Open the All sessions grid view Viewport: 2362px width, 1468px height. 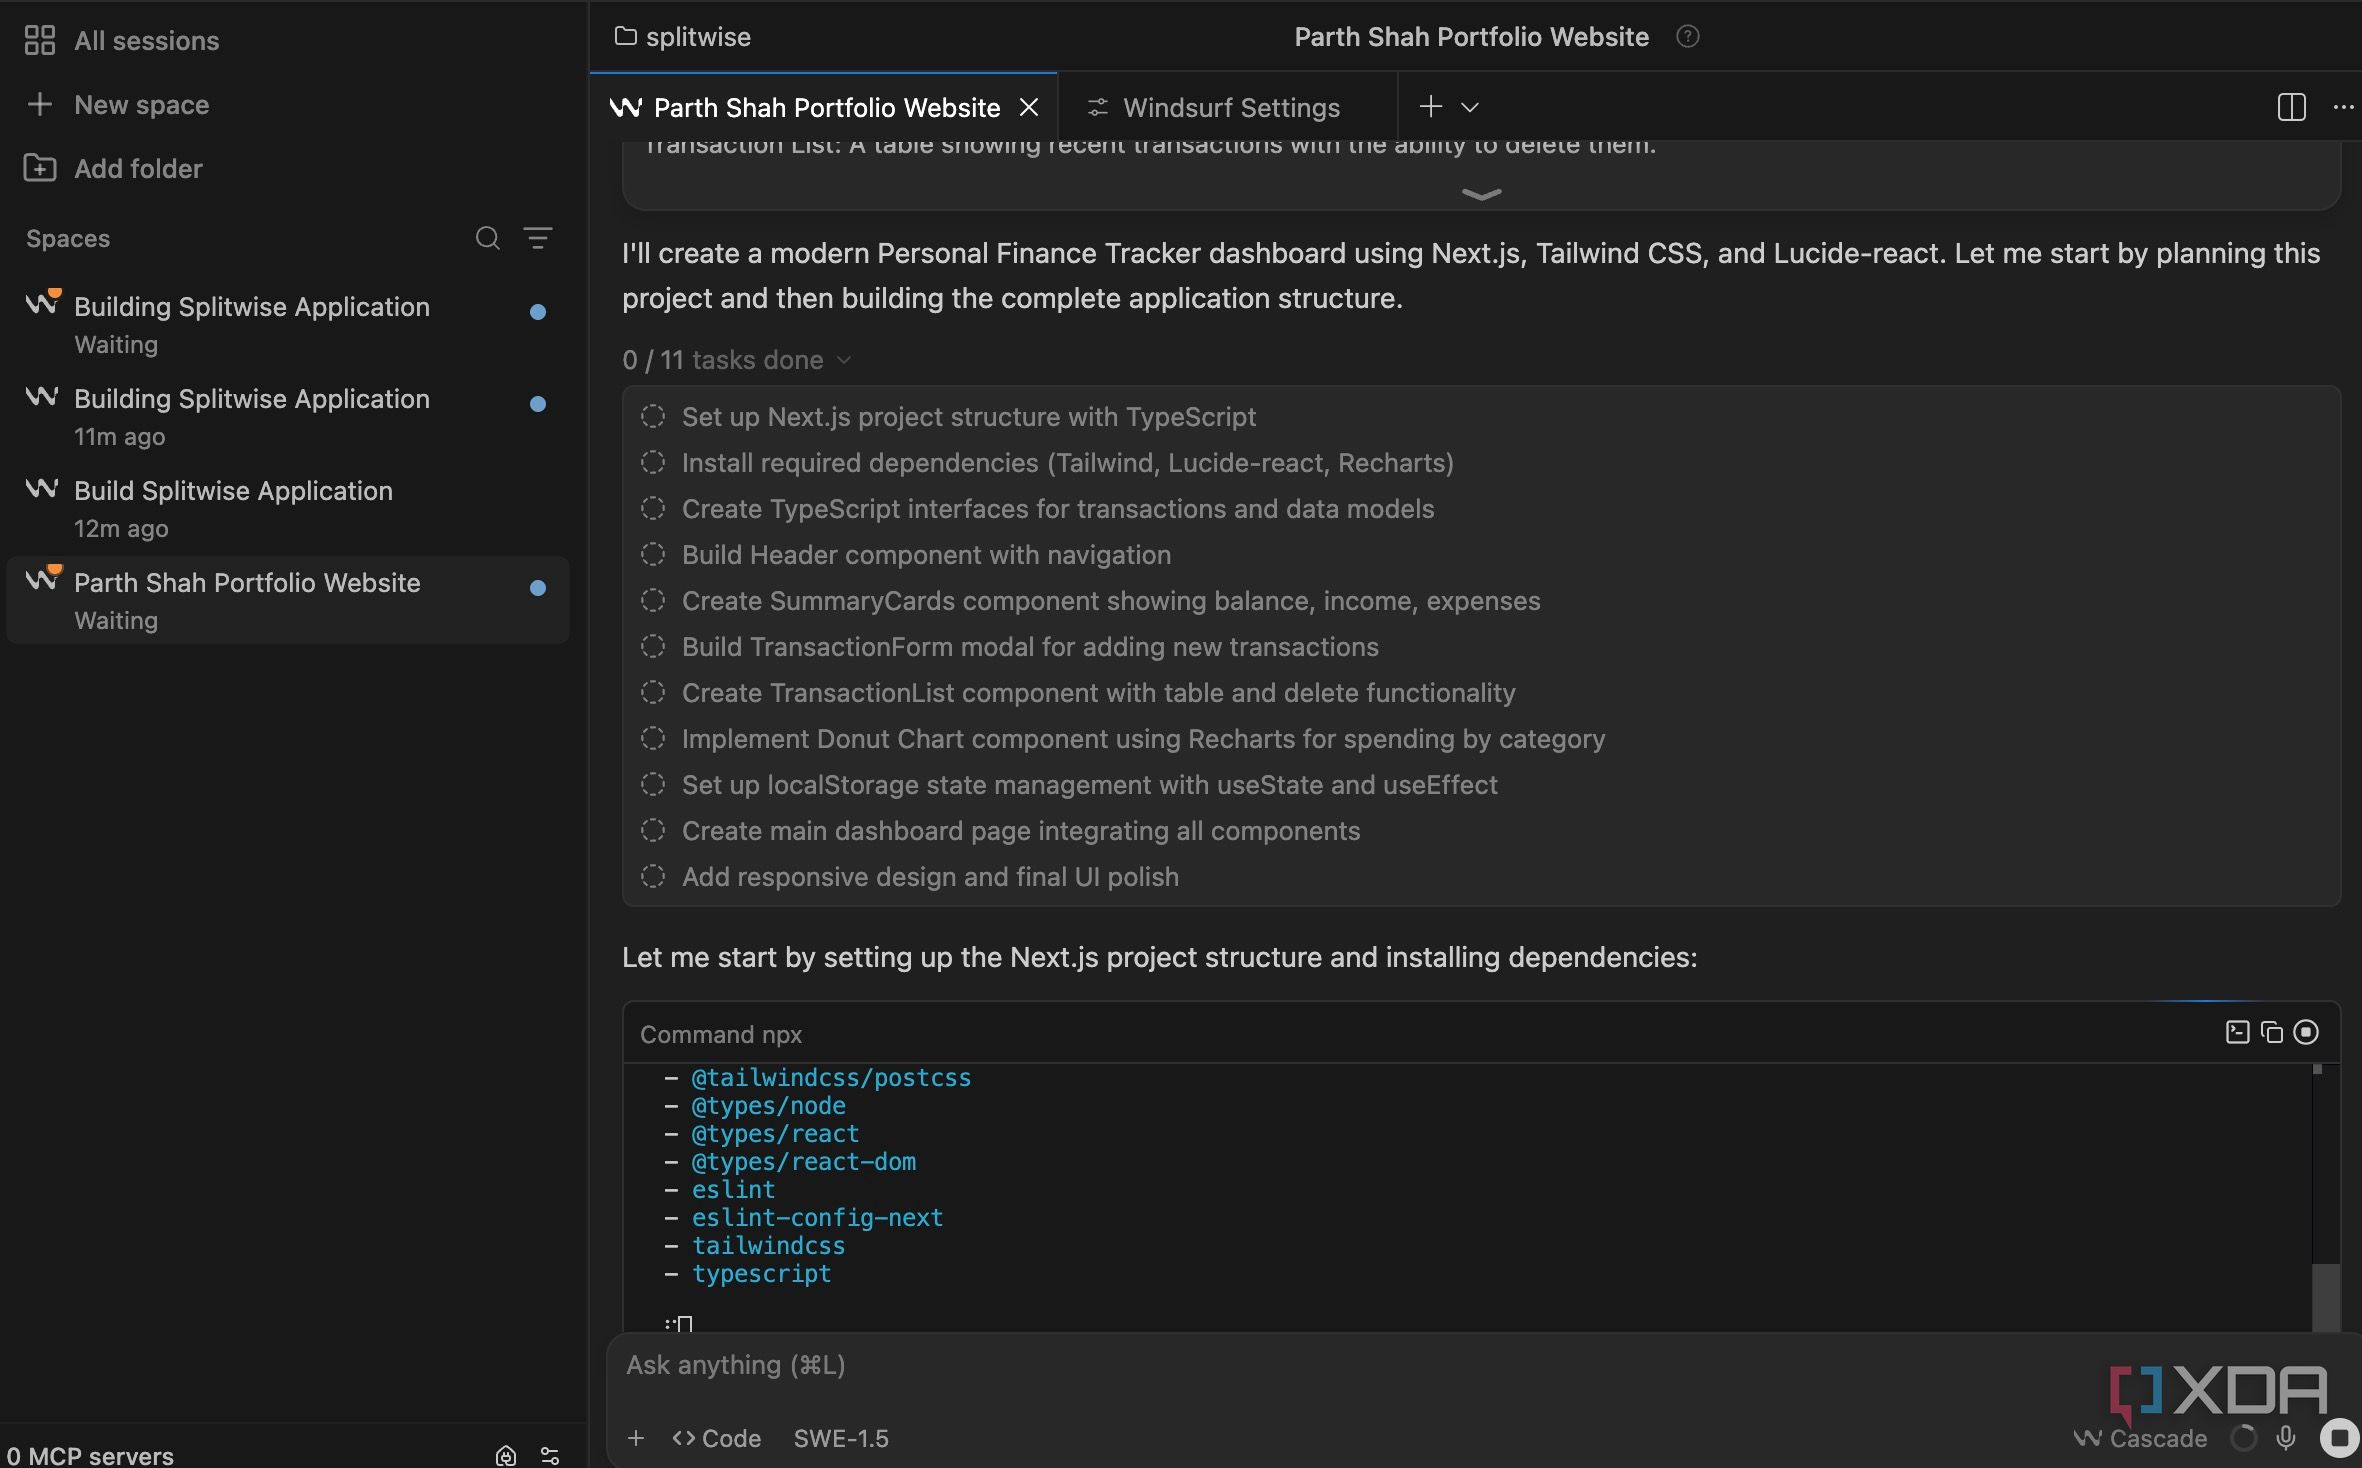[x=120, y=40]
